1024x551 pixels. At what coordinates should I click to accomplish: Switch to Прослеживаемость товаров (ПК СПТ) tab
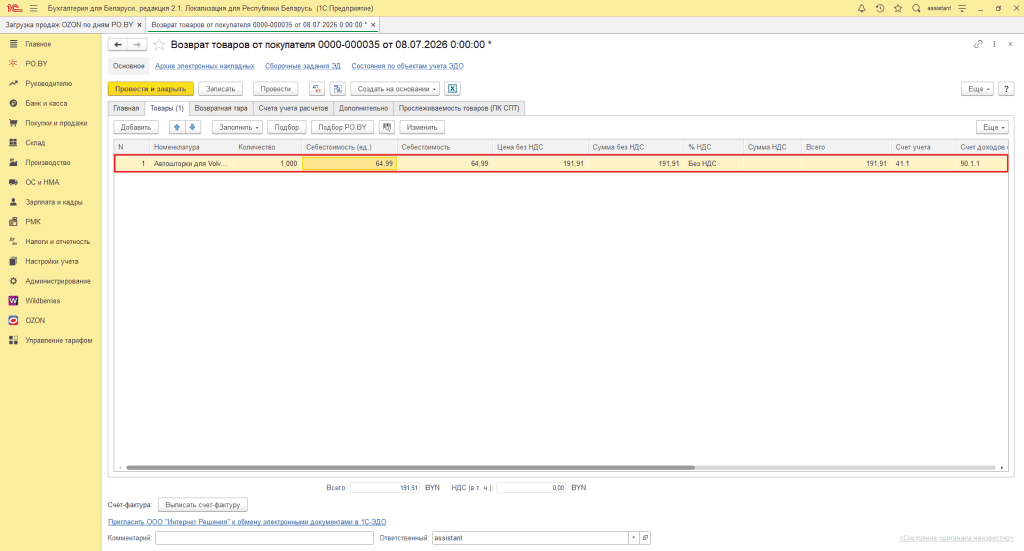(459, 108)
